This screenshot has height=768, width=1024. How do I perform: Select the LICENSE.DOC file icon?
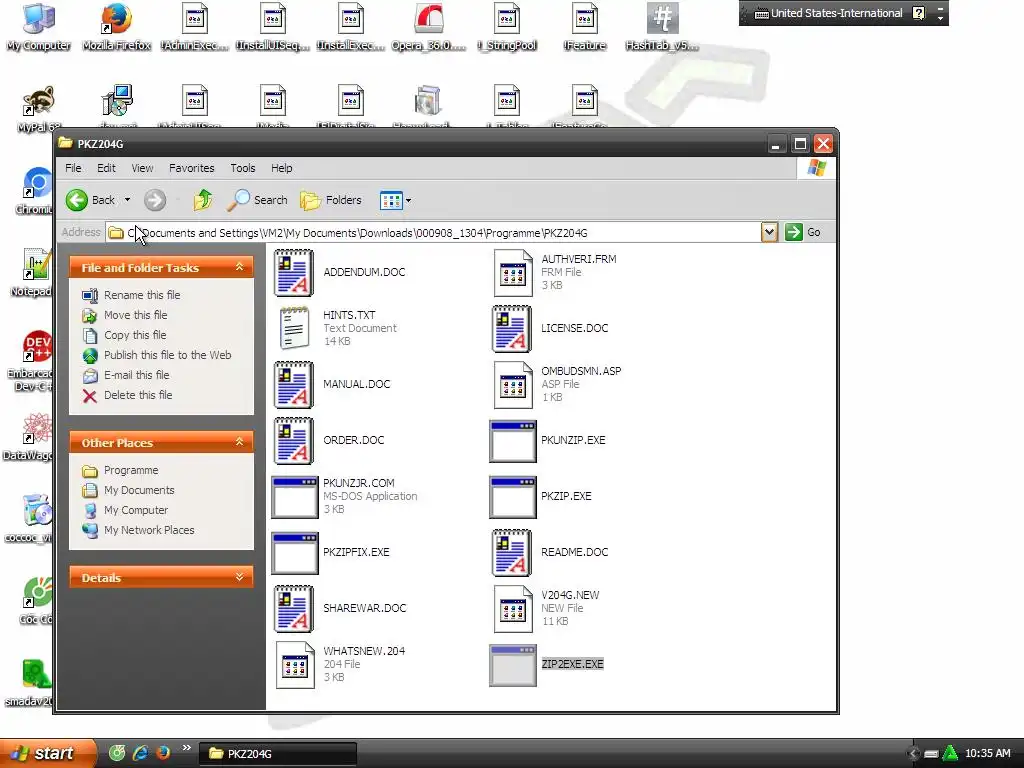[511, 328]
